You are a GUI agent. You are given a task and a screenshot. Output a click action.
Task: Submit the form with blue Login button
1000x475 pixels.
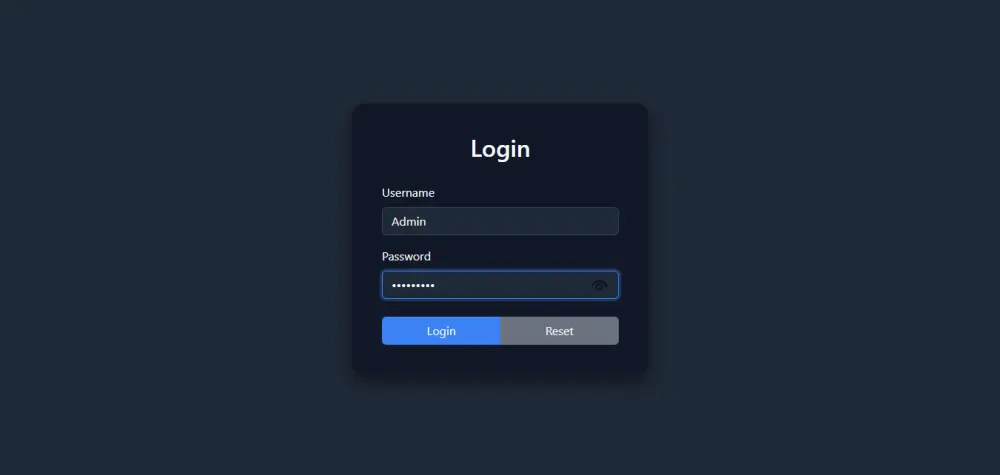(441, 331)
